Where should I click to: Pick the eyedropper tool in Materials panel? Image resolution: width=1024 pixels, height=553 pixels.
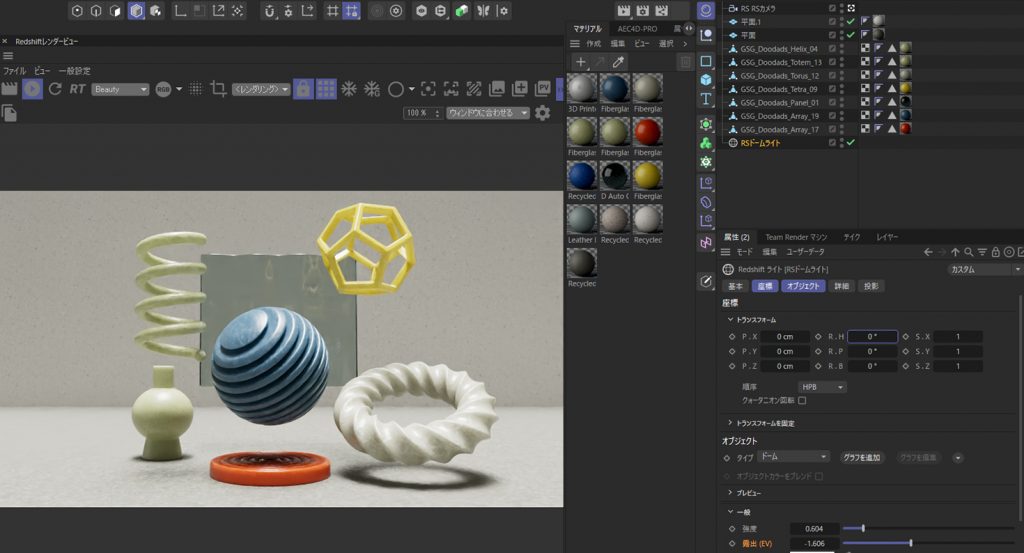click(618, 62)
